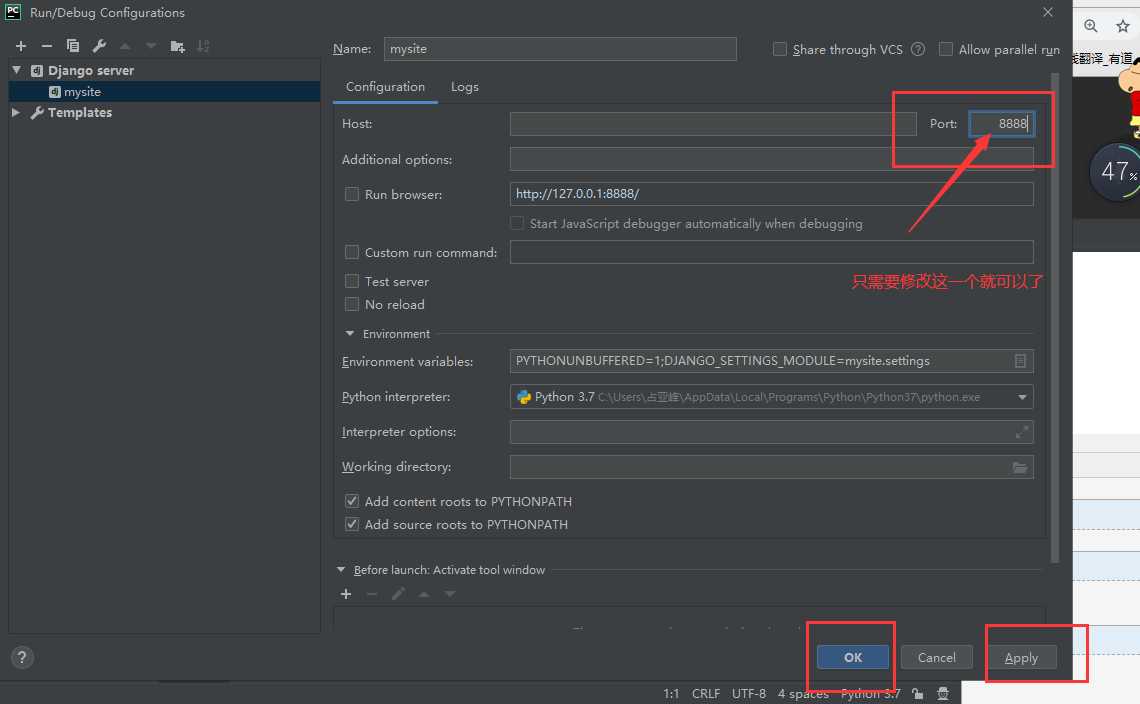Viewport: 1140px width, 704px height.
Task: Confirm with the OK button
Action: click(x=853, y=657)
